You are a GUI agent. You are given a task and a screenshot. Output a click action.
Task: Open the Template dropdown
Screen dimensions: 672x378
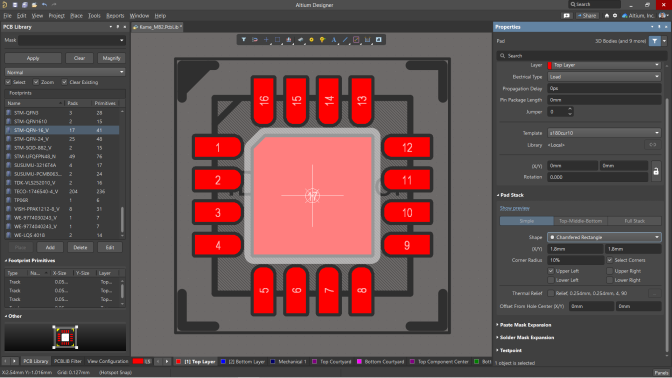604,133
